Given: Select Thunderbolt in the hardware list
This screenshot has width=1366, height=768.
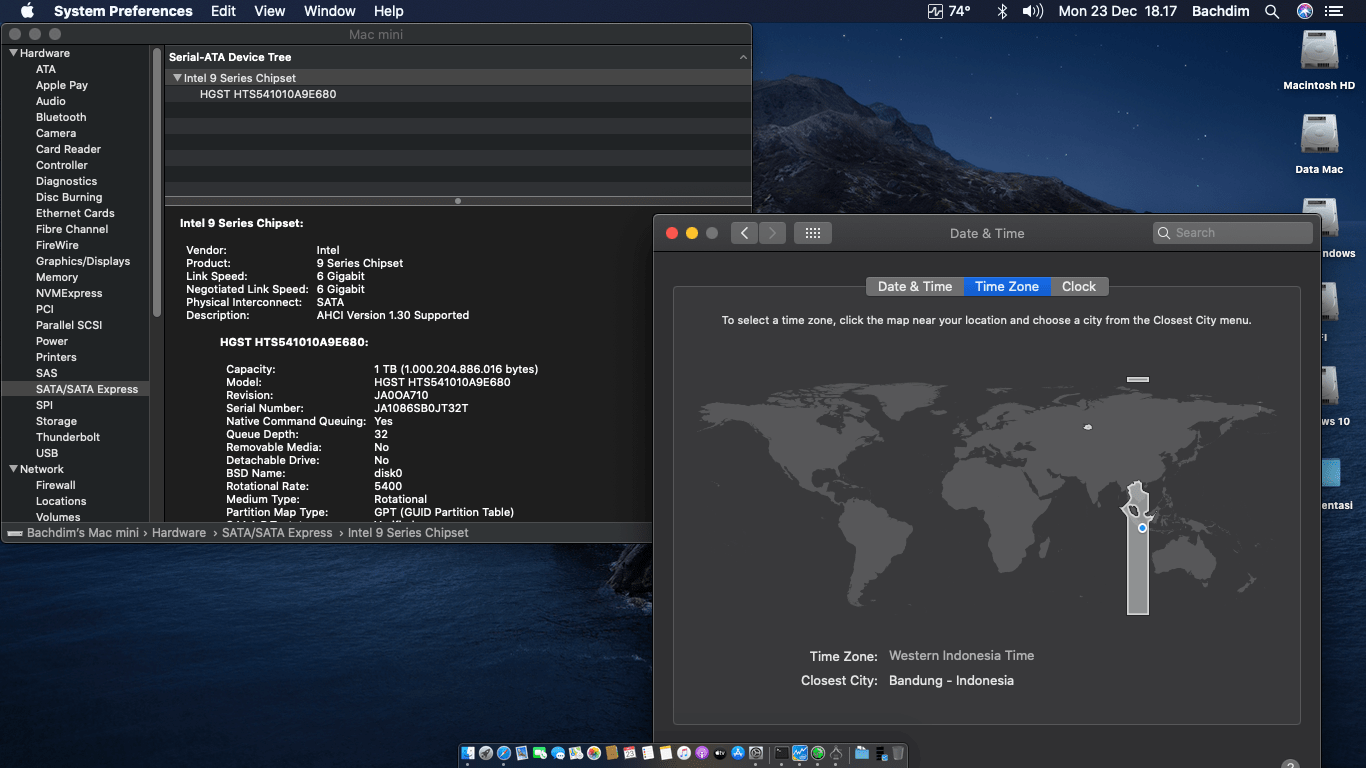Looking at the screenshot, I should coord(68,437).
